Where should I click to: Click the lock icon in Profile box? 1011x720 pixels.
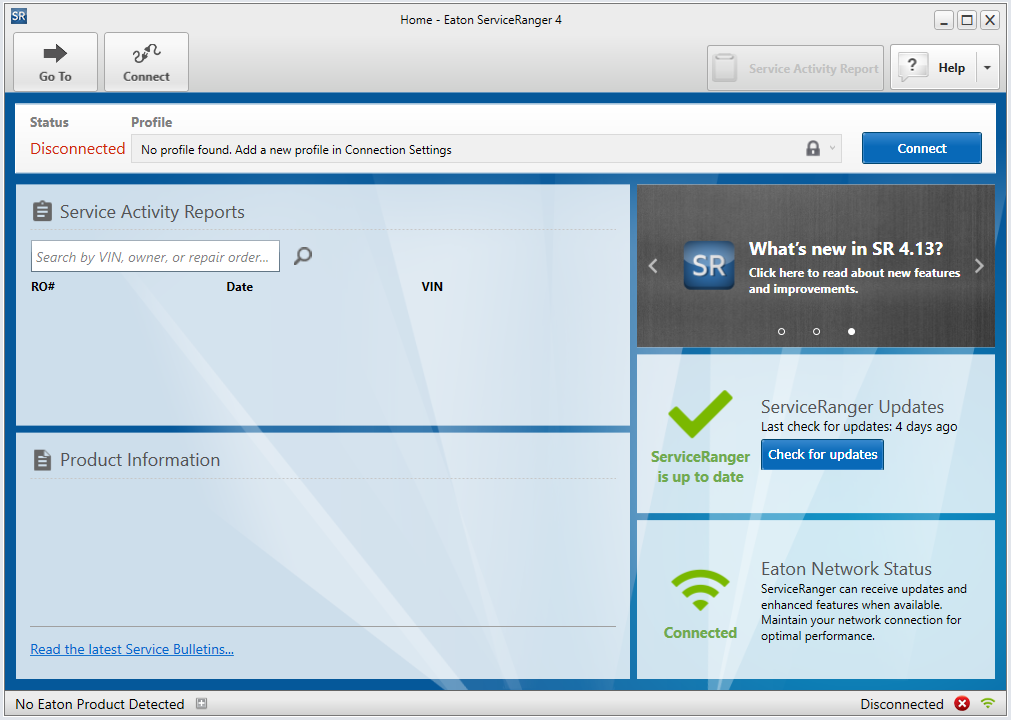tap(813, 149)
